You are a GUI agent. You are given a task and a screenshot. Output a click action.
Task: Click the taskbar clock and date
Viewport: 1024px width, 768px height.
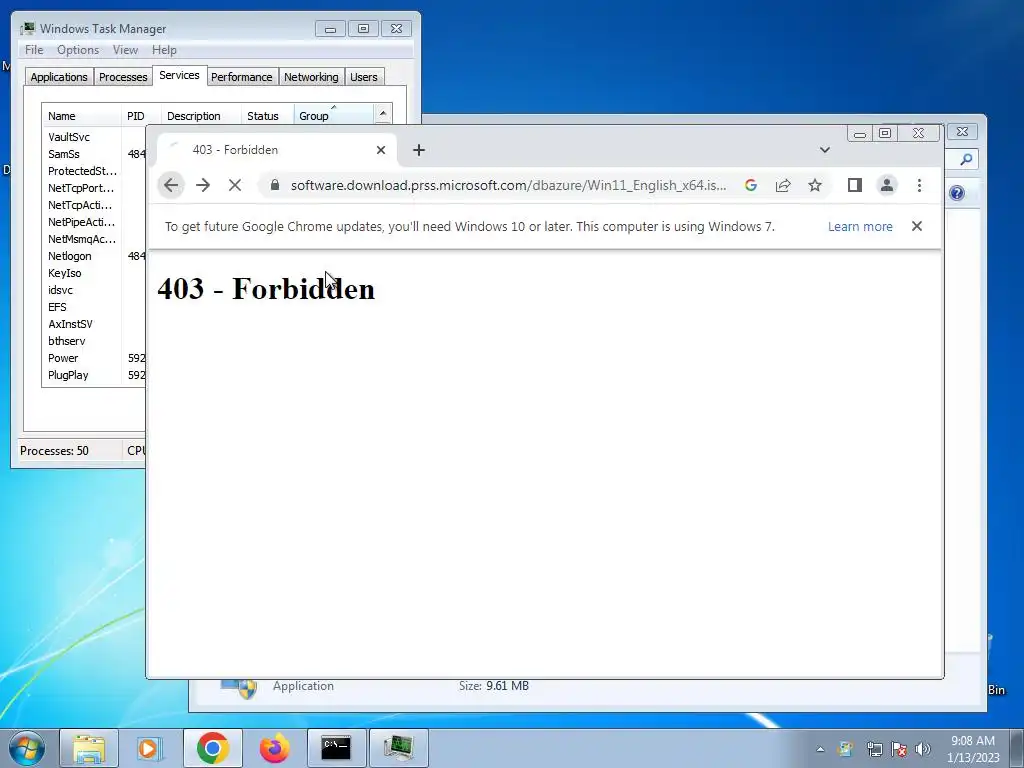pyautogui.click(x=973, y=749)
